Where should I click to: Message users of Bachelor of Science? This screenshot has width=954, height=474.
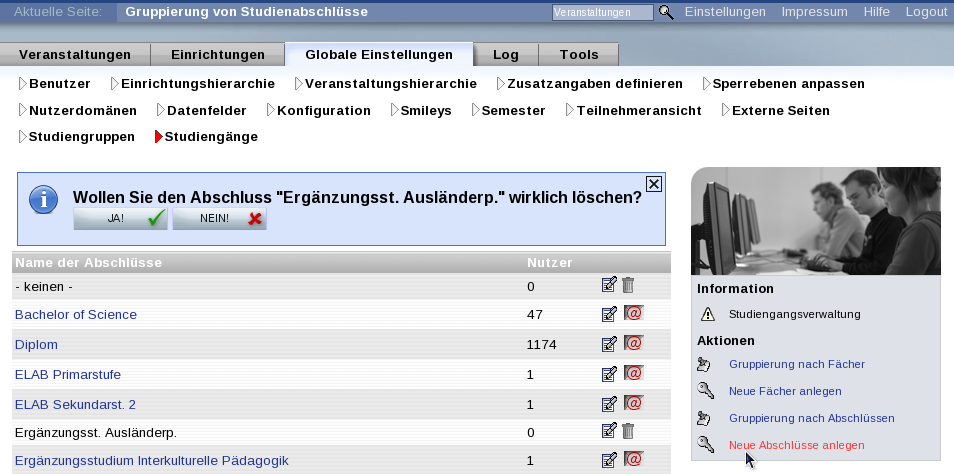633,313
